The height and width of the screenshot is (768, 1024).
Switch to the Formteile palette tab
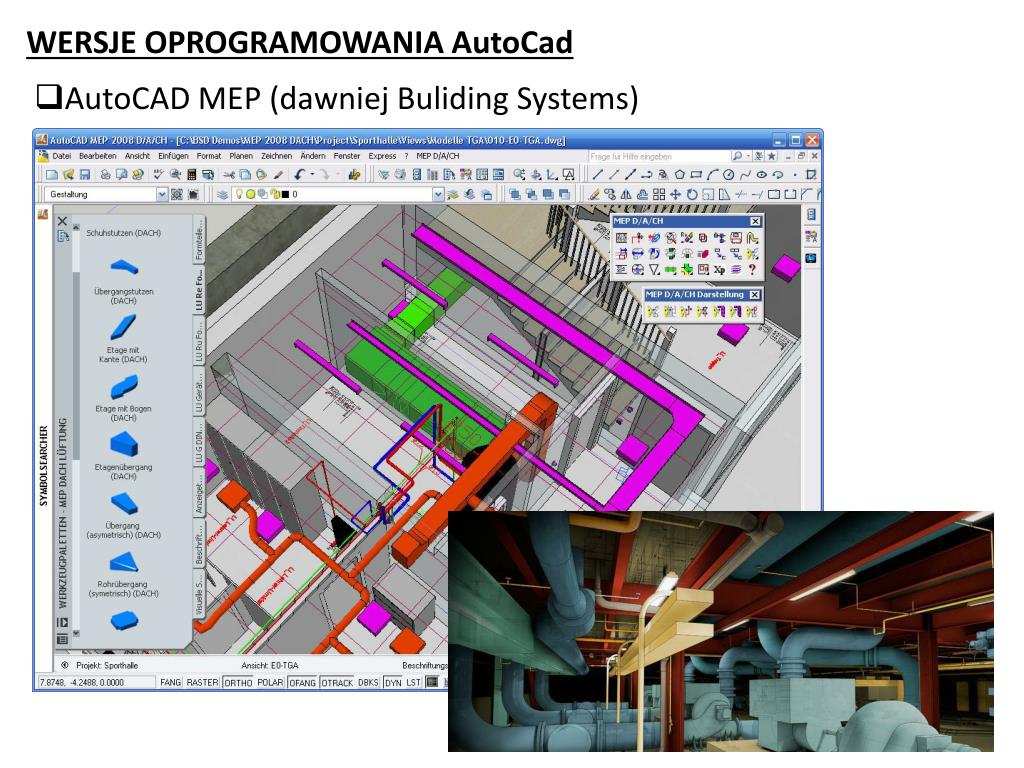pyautogui.click(x=199, y=239)
